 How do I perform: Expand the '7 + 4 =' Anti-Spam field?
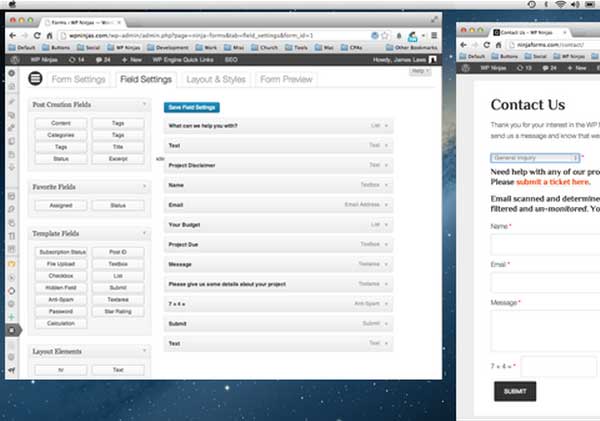point(386,304)
